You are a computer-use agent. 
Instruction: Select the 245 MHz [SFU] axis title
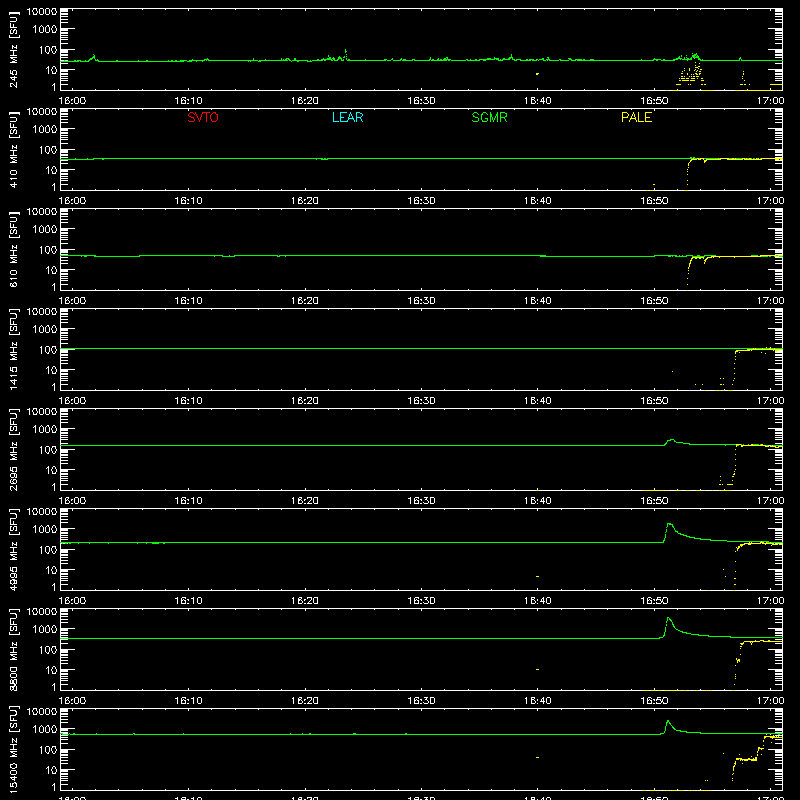click(13, 49)
